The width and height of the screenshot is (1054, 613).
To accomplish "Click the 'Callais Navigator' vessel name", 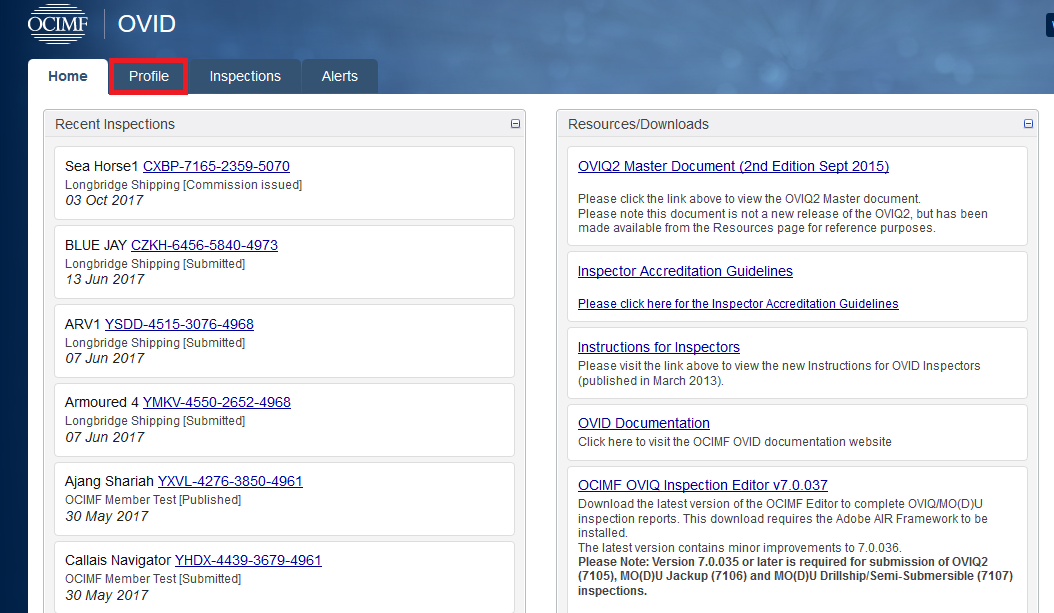I will pos(118,560).
